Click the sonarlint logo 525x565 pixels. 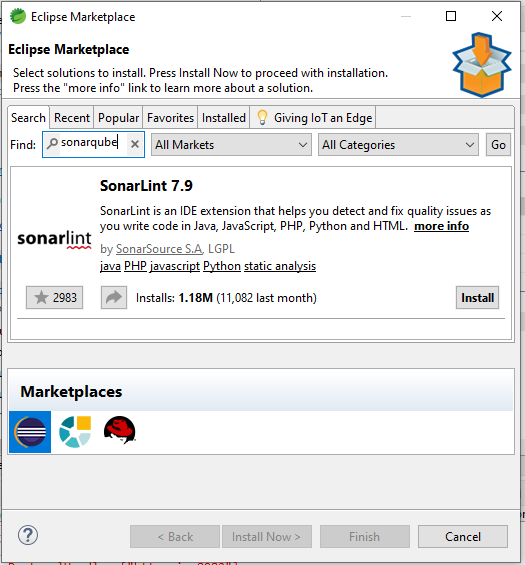point(54,239)
